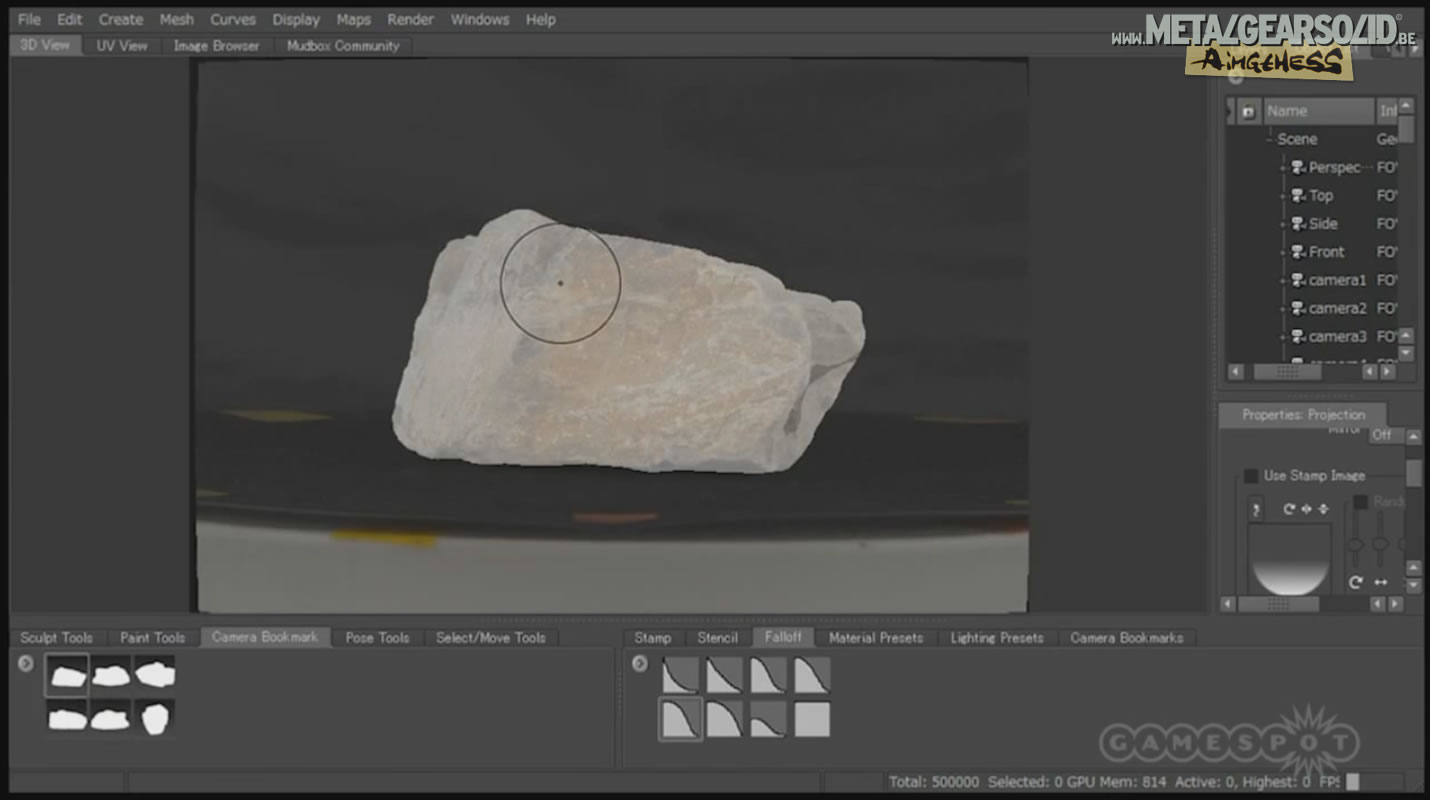Select camera2 in the object list
The image size is (1430, 800).
(1328, 308)
